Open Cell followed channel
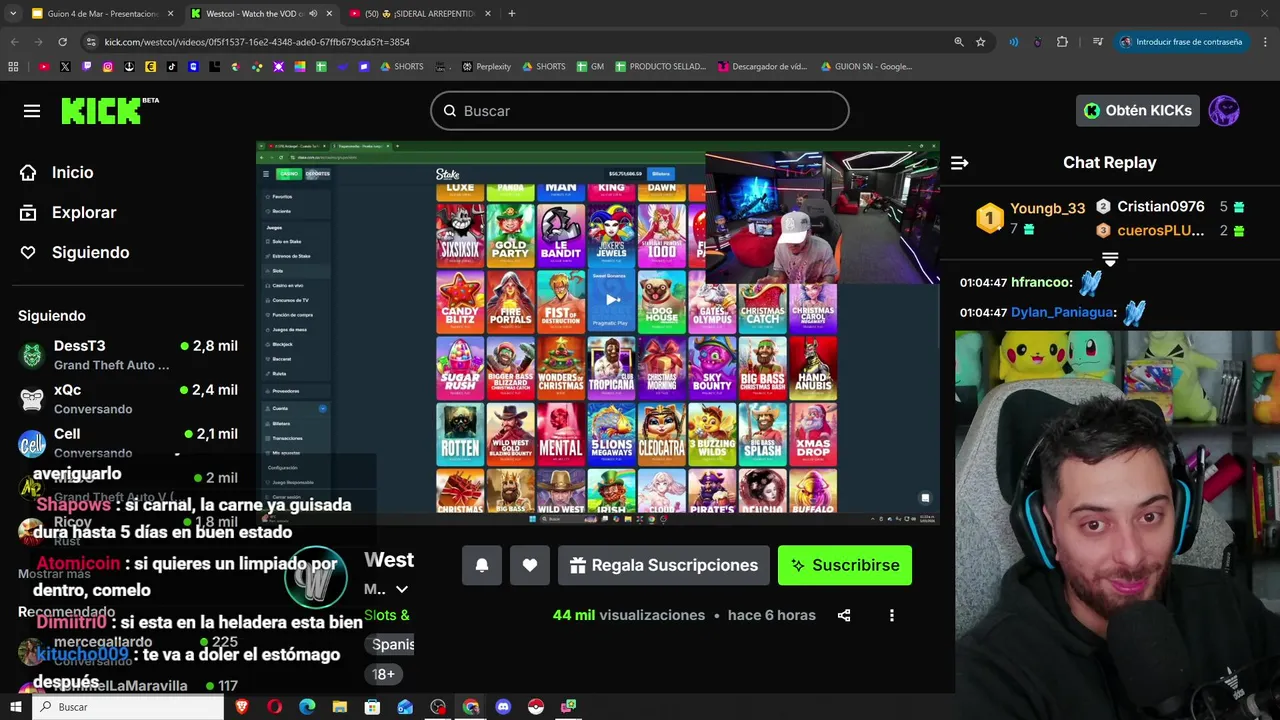This screenshot has height=720, width=1280. pyautogui.click(x=128, y=443)
